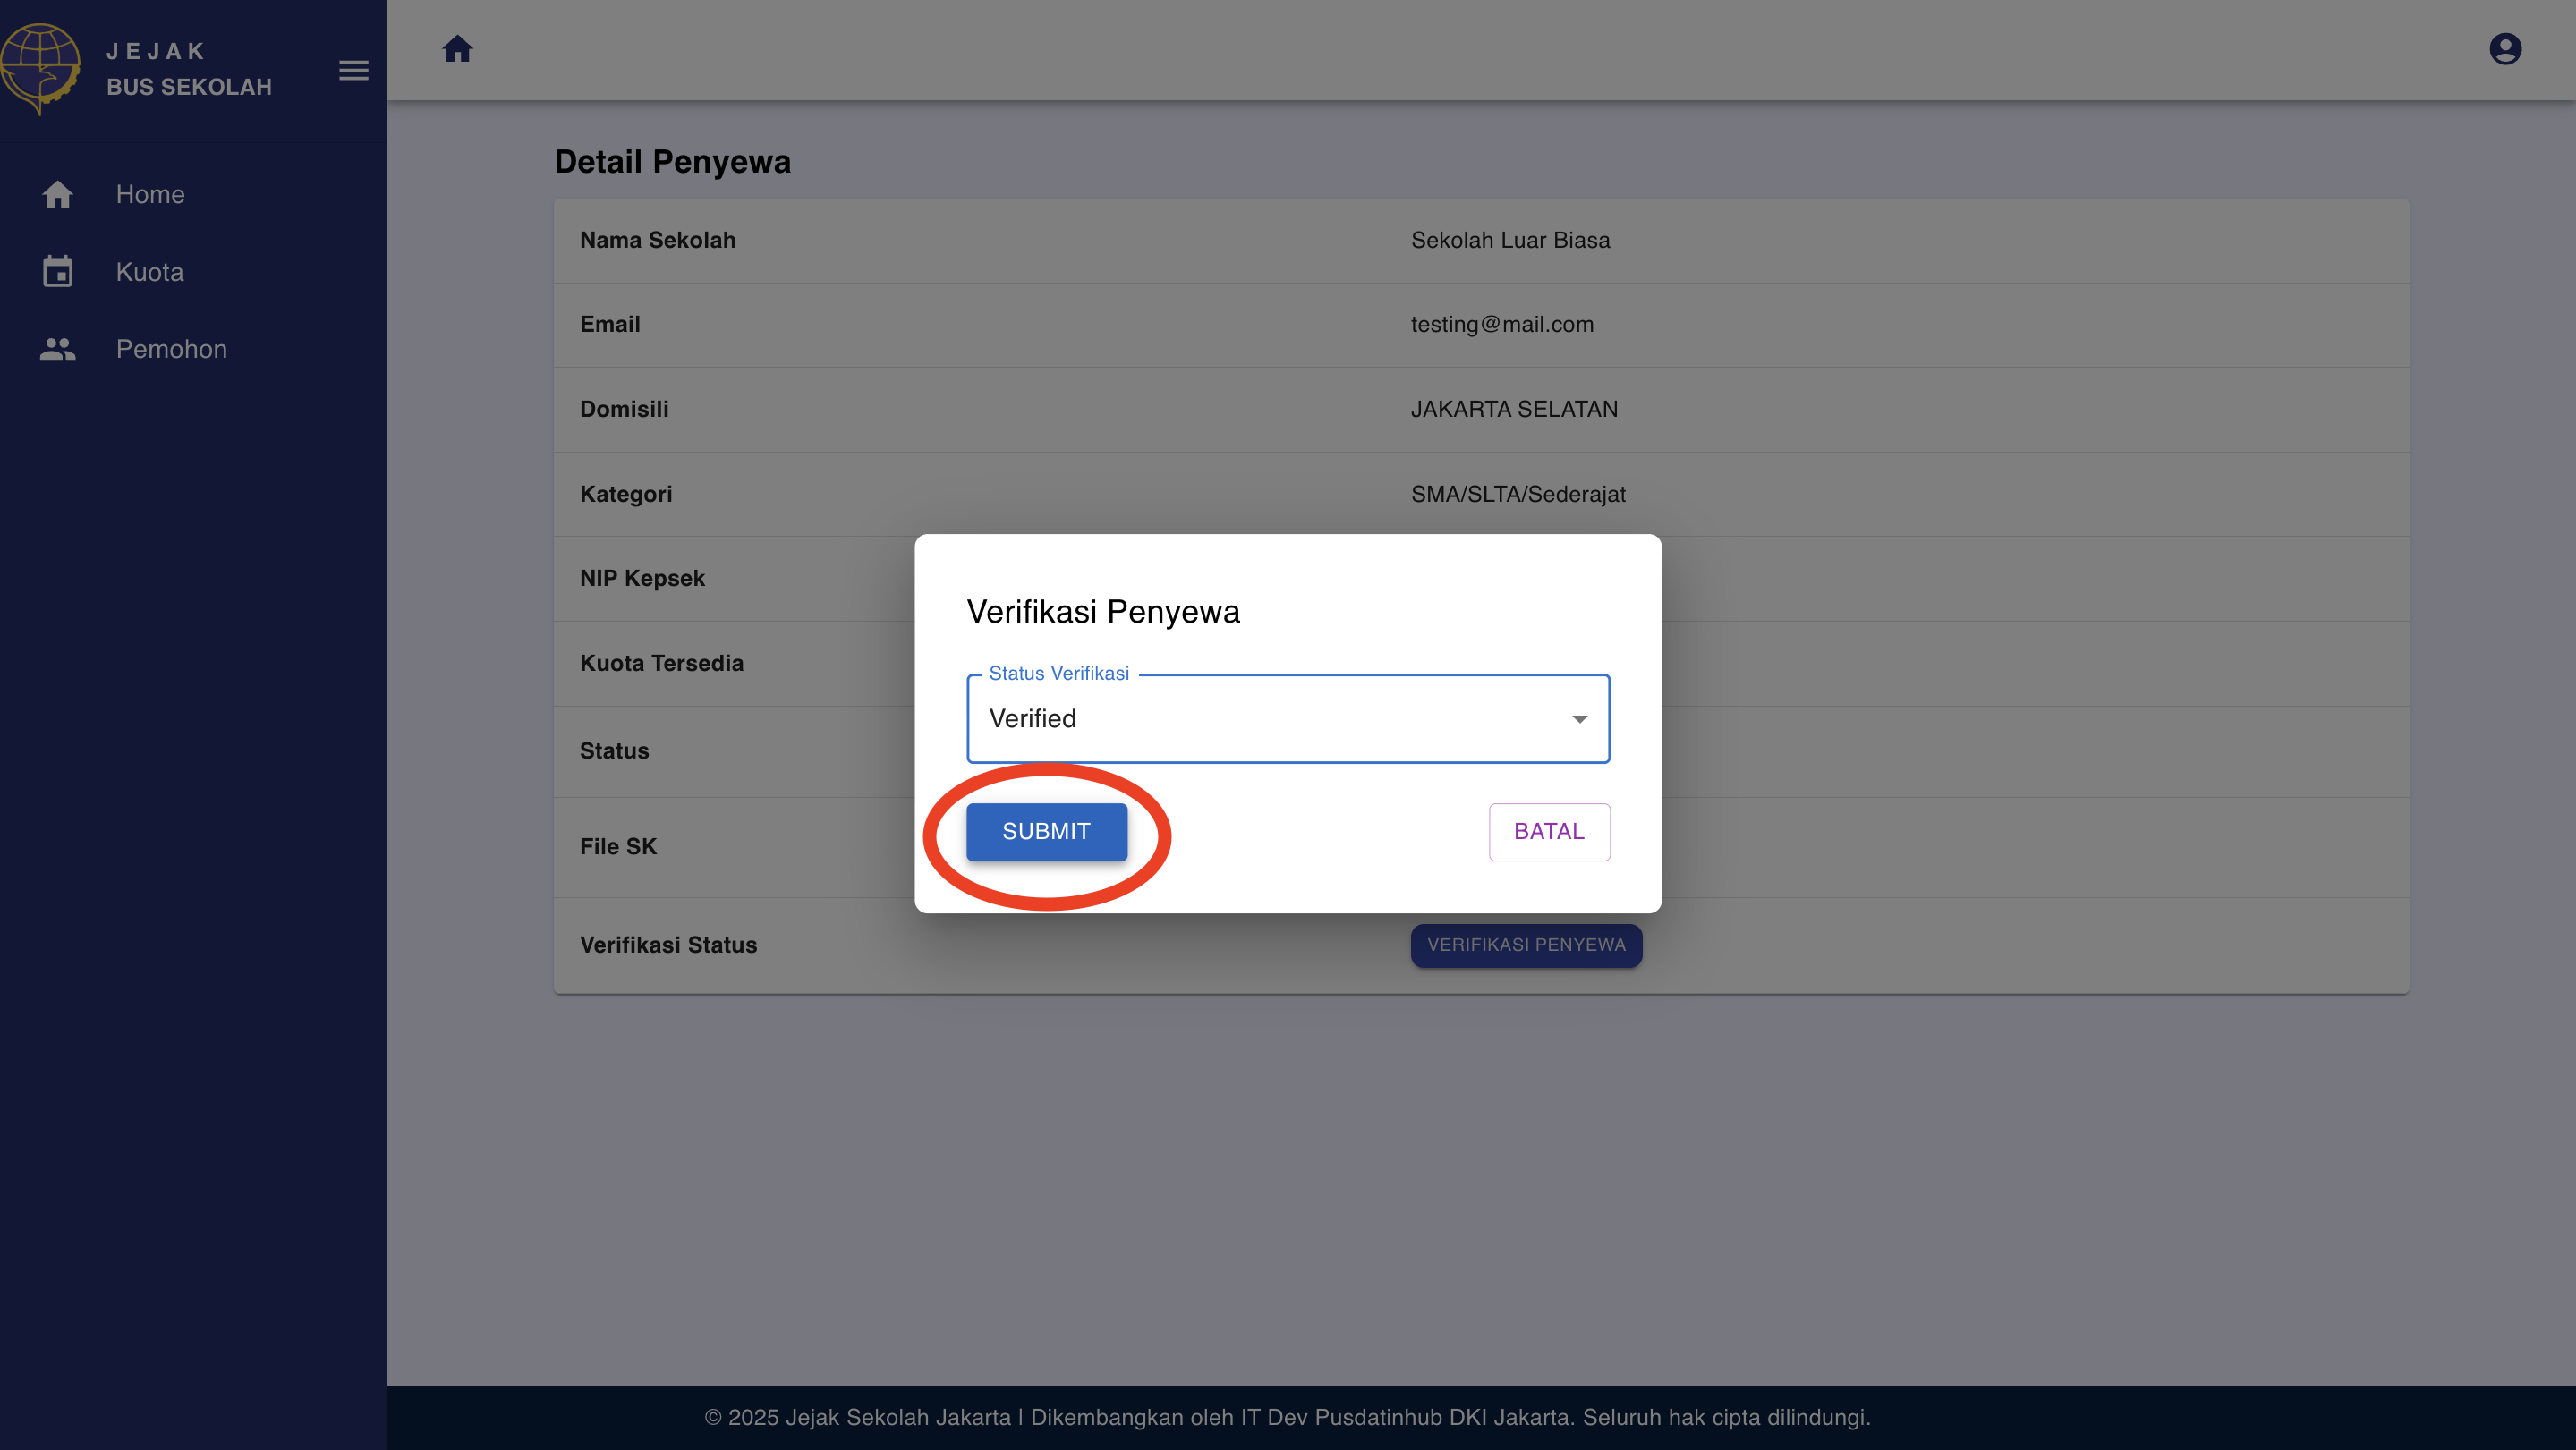Go to Home menu item
This screenshot has height=1450, width=2576.
[x=150, y=194]
